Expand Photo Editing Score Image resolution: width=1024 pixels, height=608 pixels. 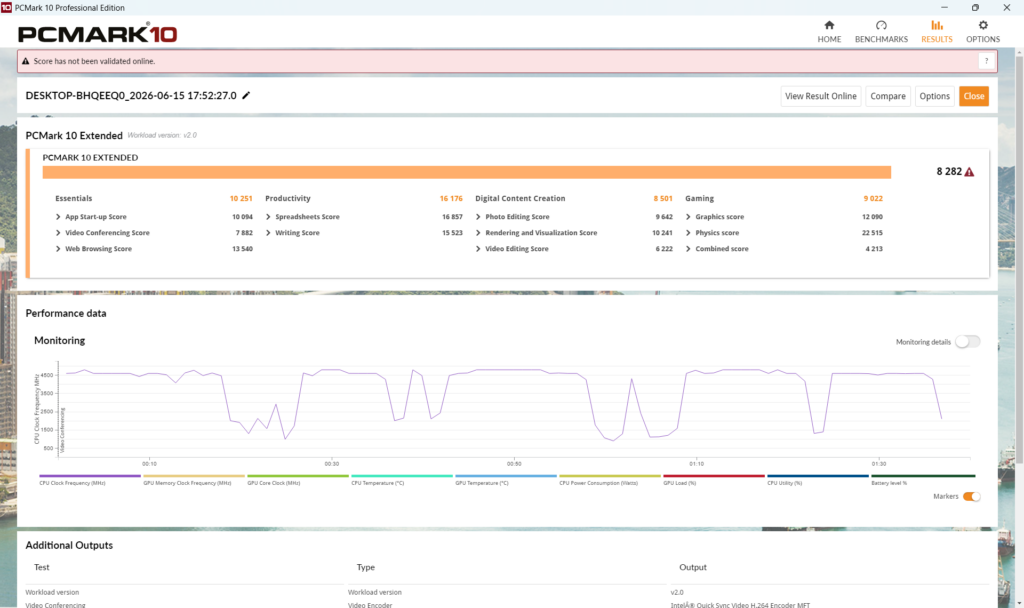coord(478,217)
